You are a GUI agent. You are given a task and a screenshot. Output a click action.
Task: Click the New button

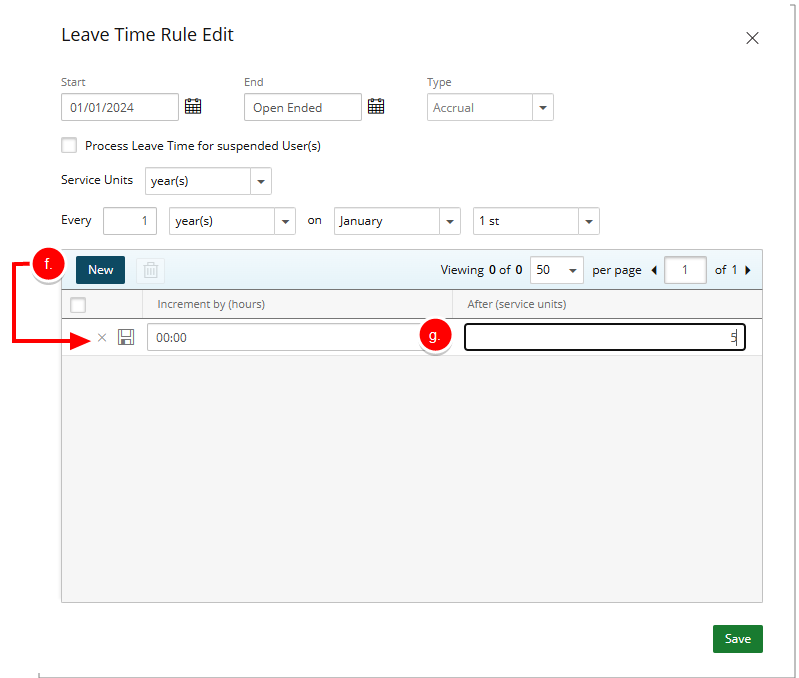tap(100, 270)
